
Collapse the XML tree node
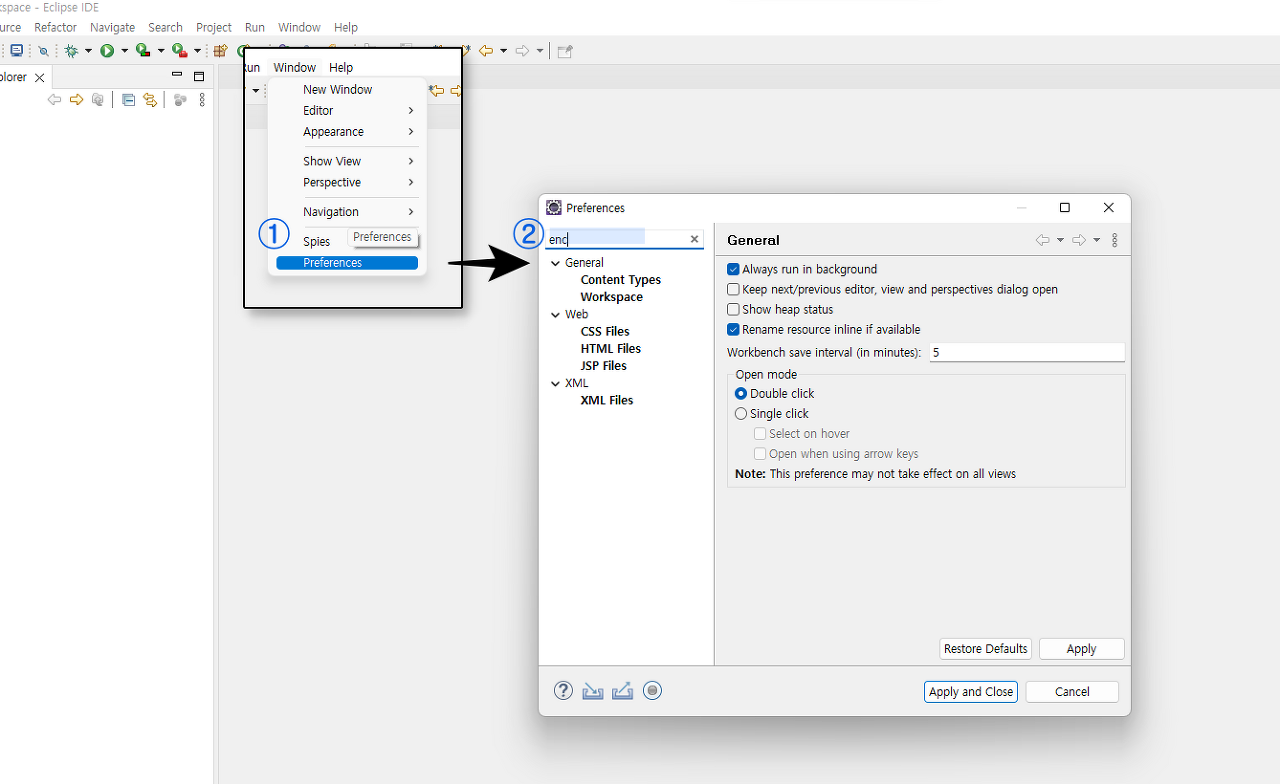(x=556, y=383)
